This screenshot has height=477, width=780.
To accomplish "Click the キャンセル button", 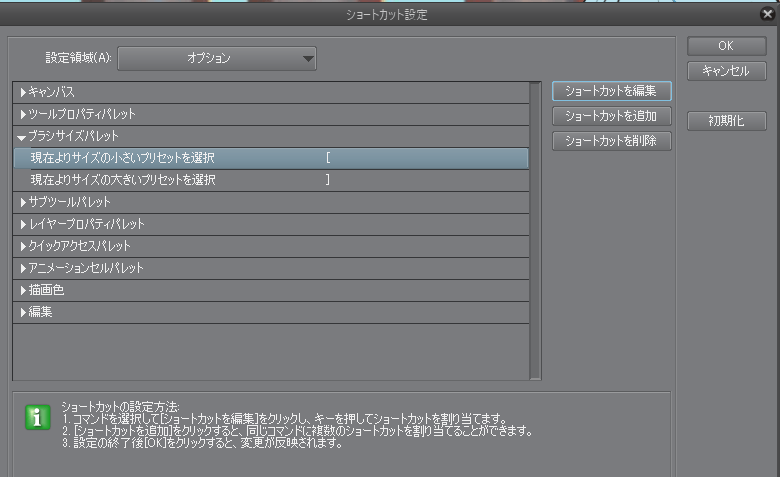I will coord(726,71).
